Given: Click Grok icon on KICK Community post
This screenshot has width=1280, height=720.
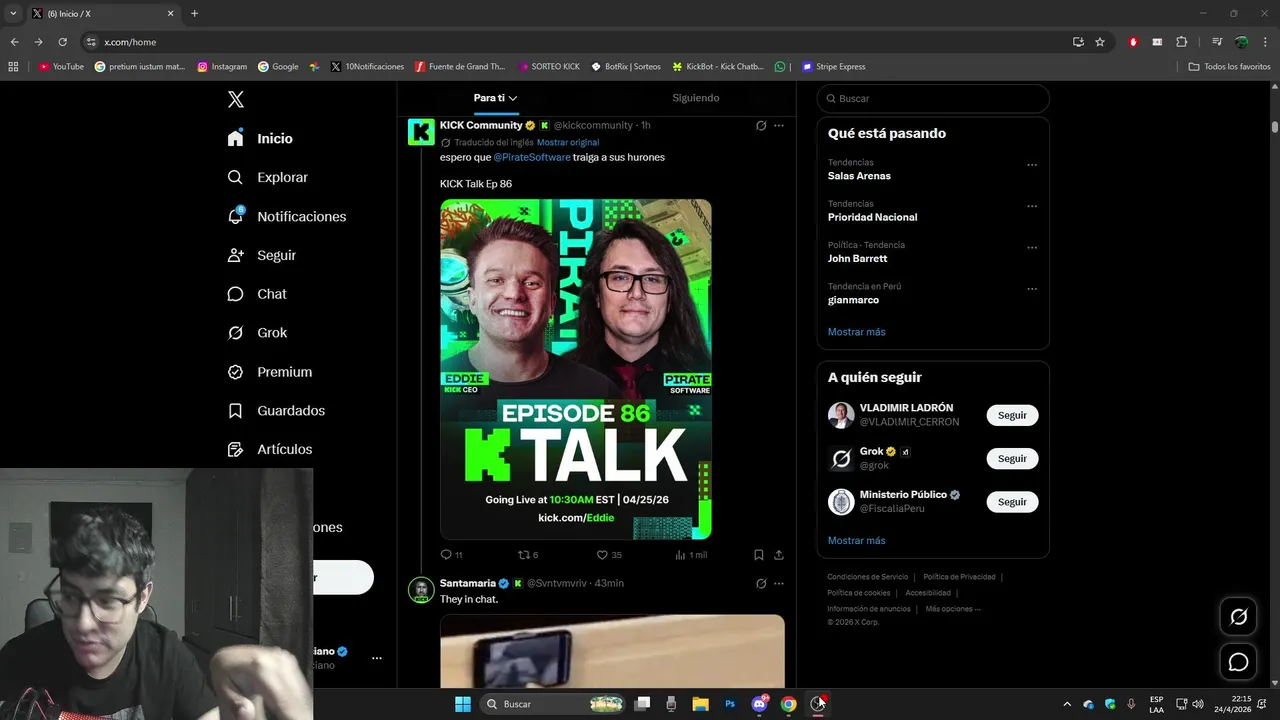Looking at the screenshot, I should [761, 125].
